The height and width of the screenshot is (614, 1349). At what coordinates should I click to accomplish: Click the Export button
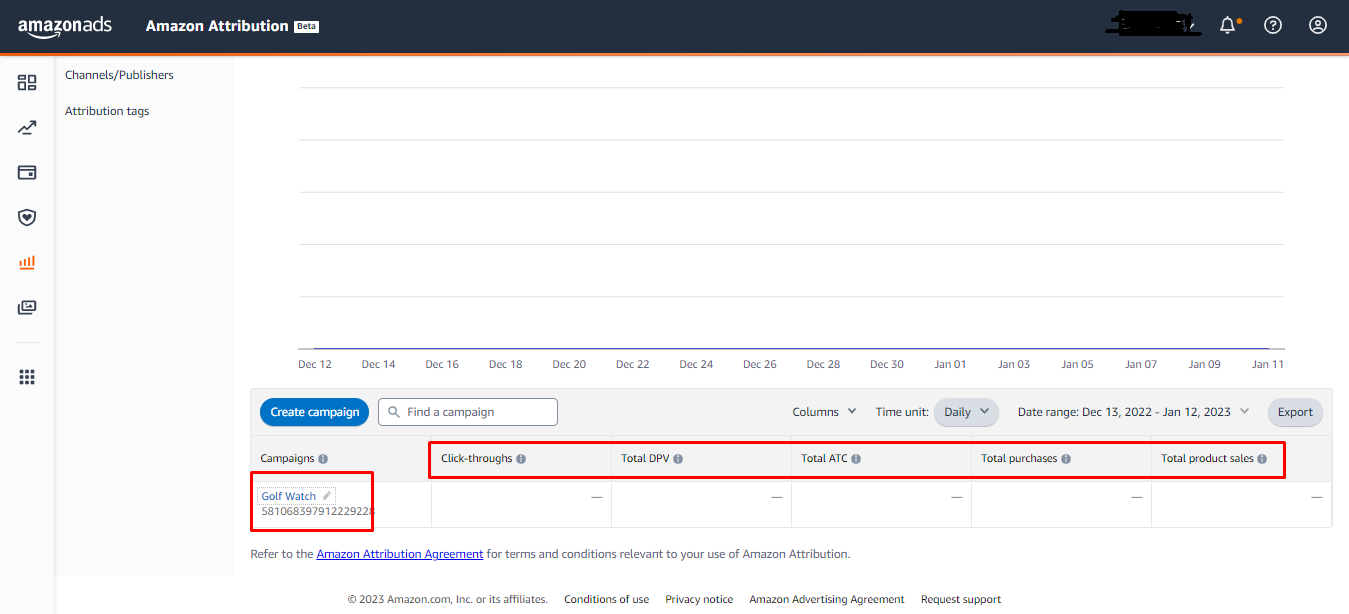(x=1295, y=412)
